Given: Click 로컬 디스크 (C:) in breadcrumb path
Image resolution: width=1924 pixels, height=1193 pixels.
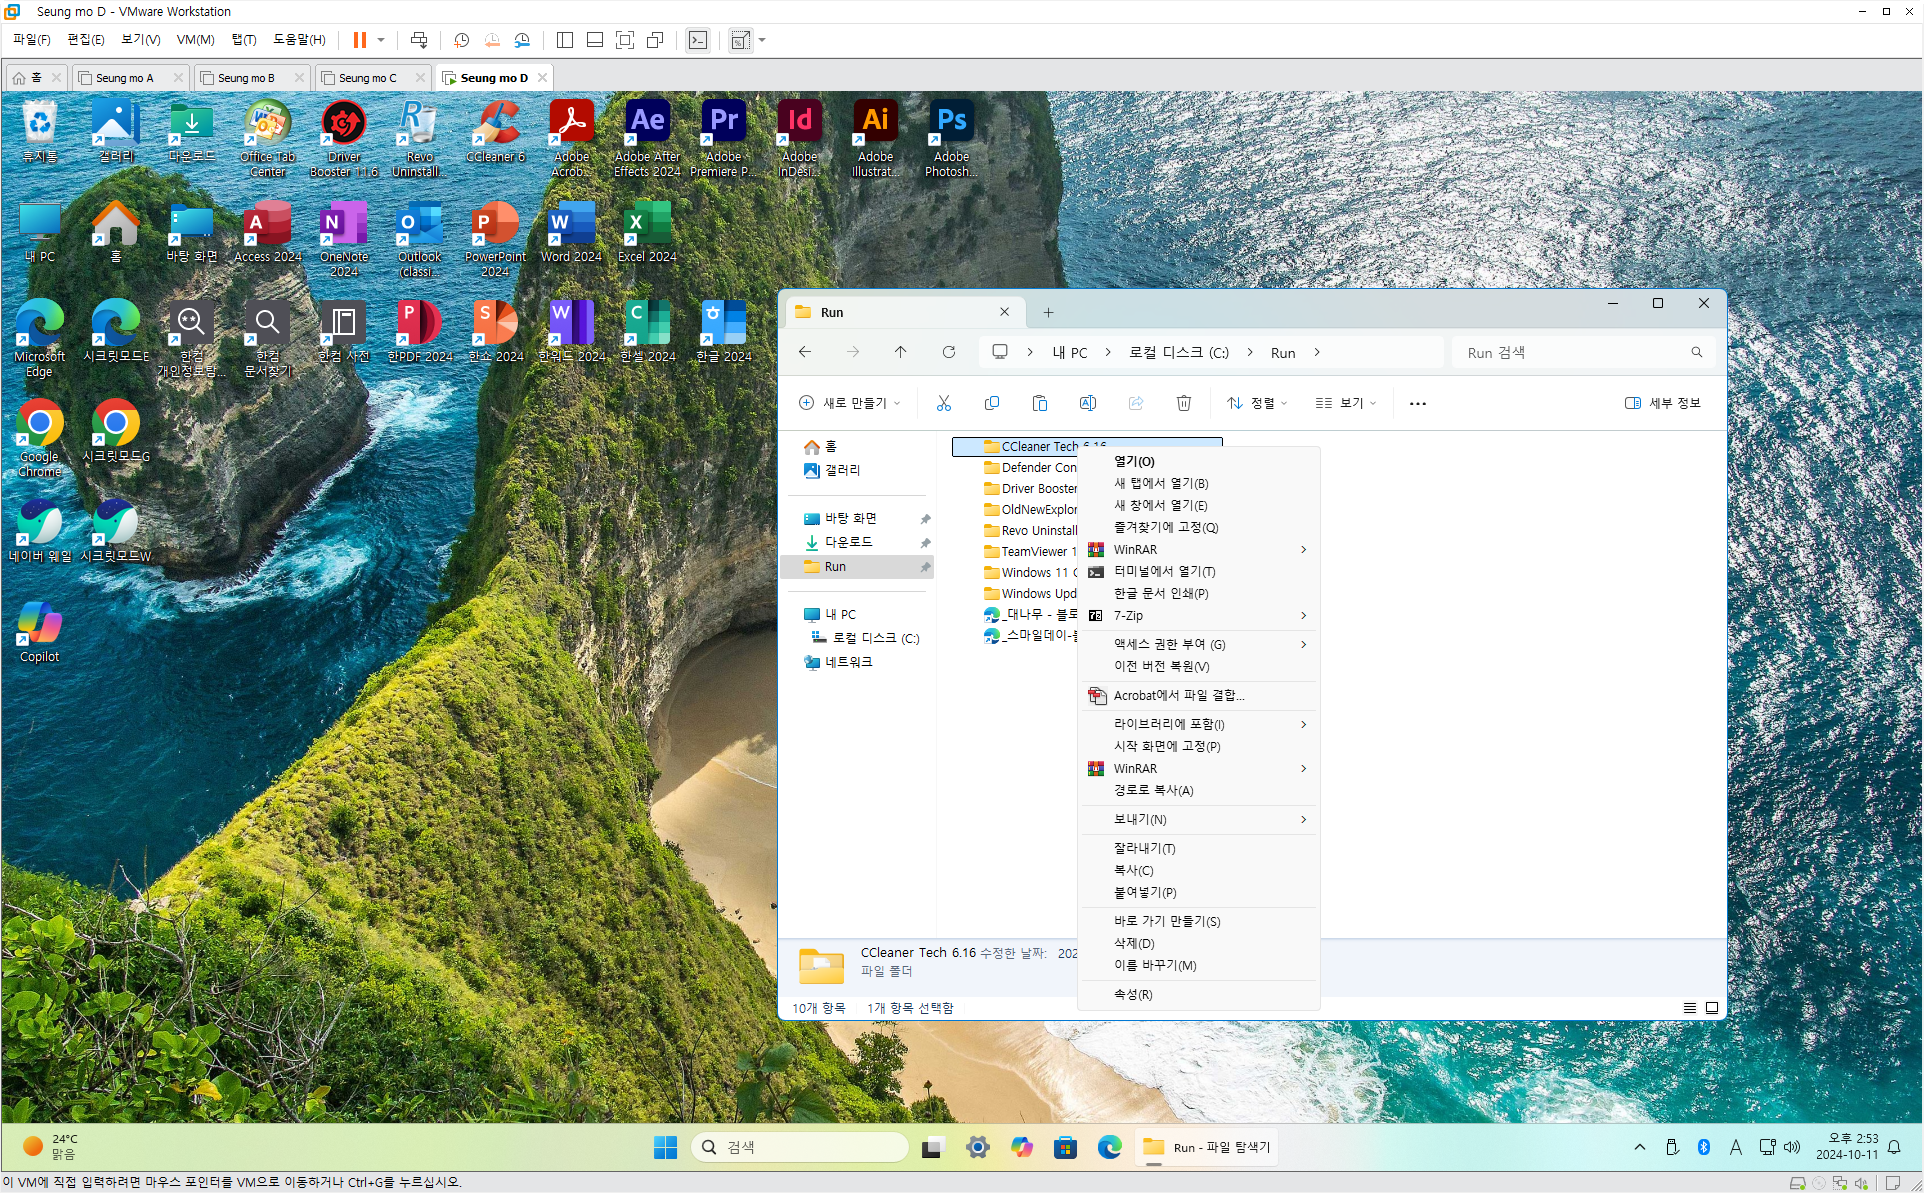Looking at the screenshot, I should pyautogui.click(x=1178, y=353).
